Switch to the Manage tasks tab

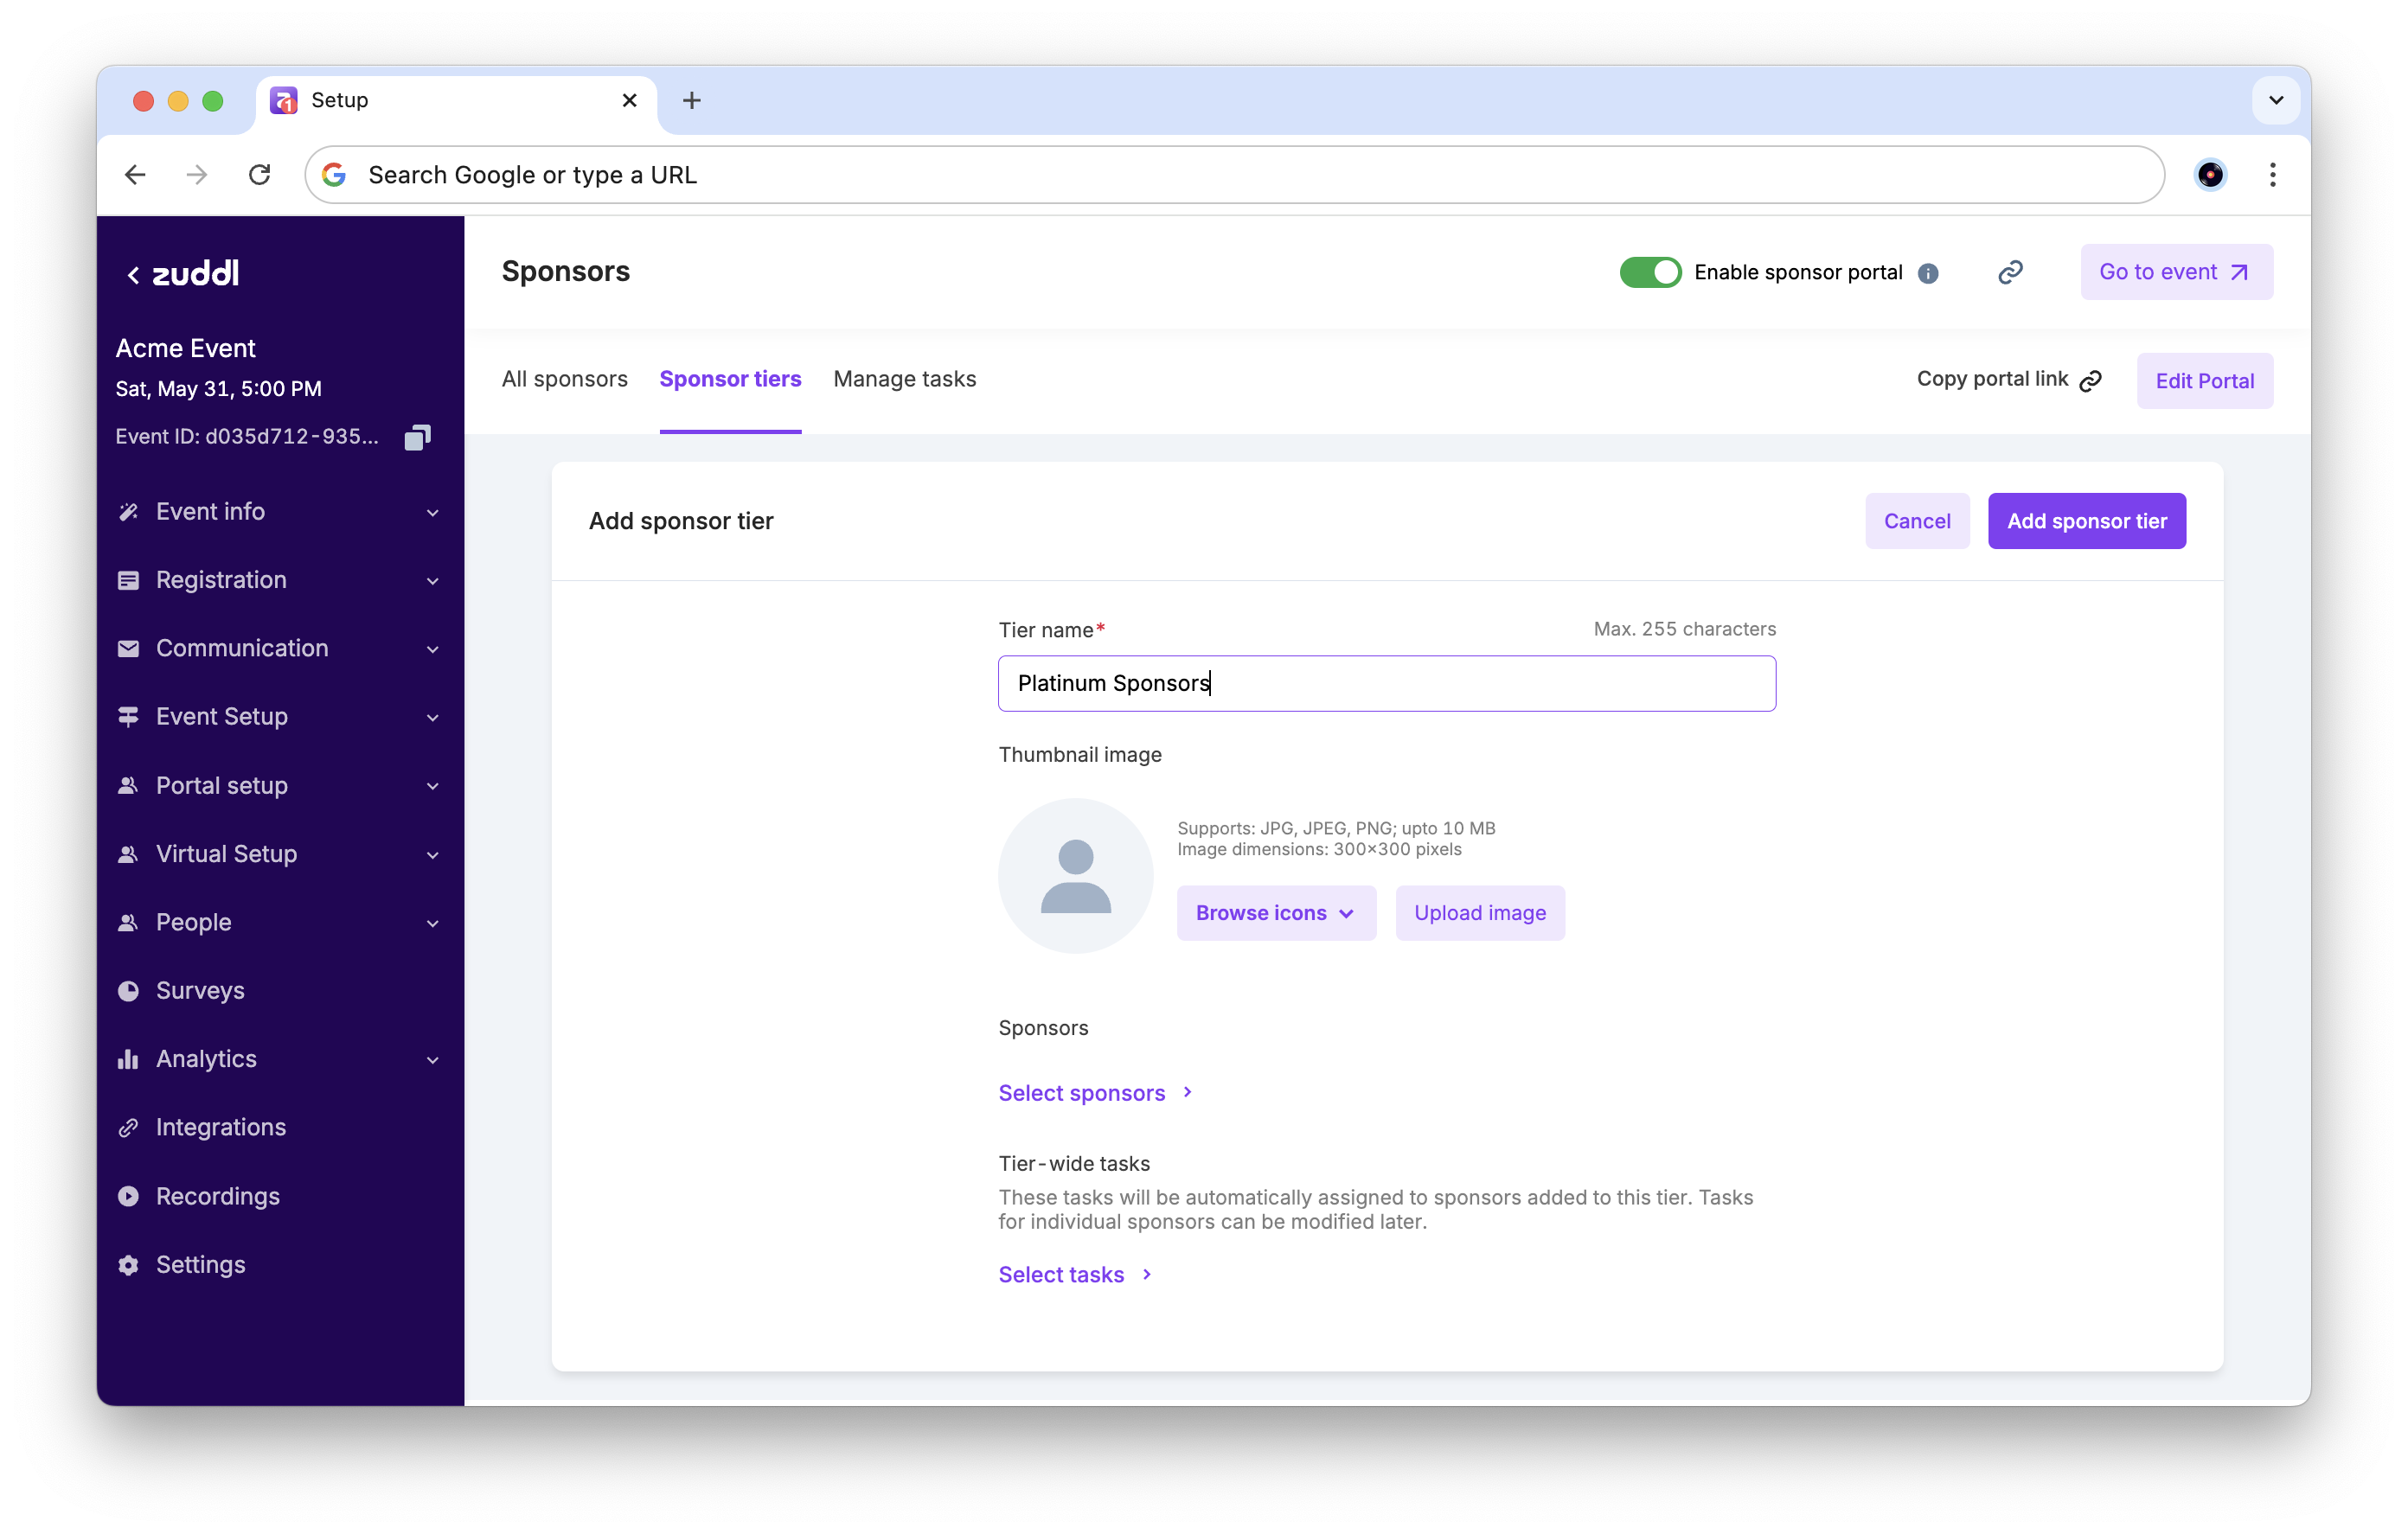pos(904,379)
